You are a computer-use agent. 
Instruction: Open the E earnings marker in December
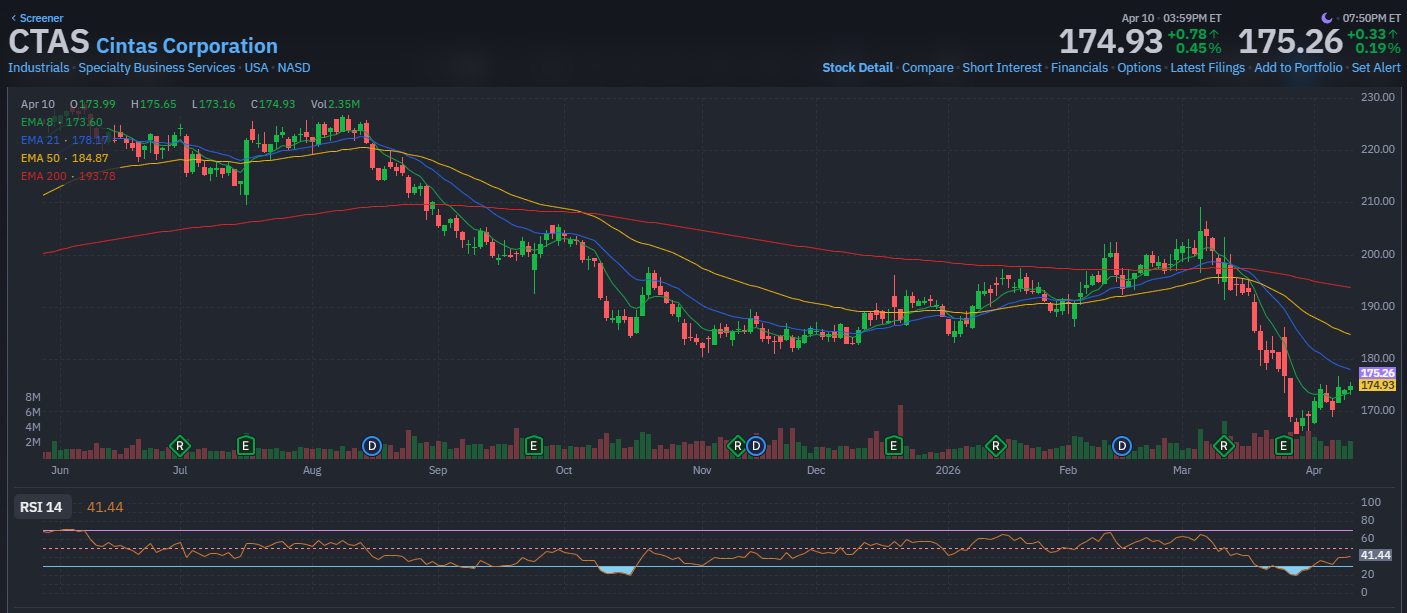point(894,445)
